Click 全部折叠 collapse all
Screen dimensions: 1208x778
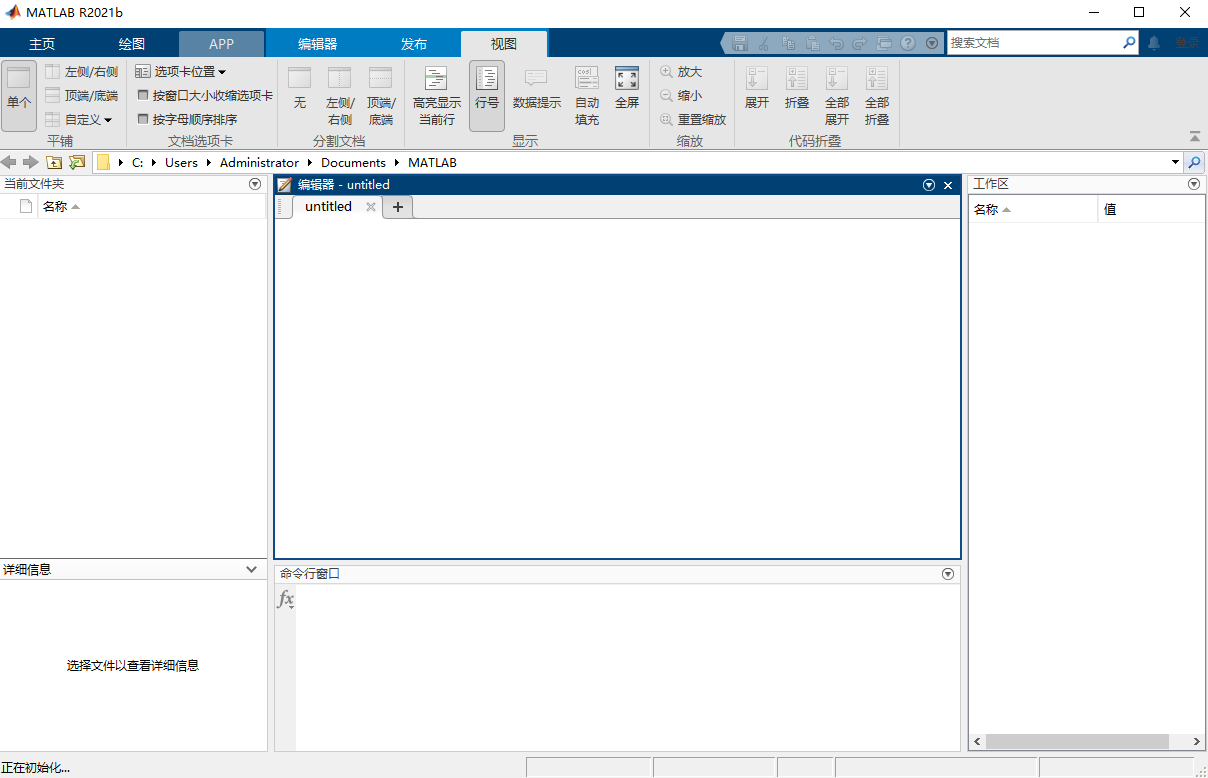click(877, 96)
